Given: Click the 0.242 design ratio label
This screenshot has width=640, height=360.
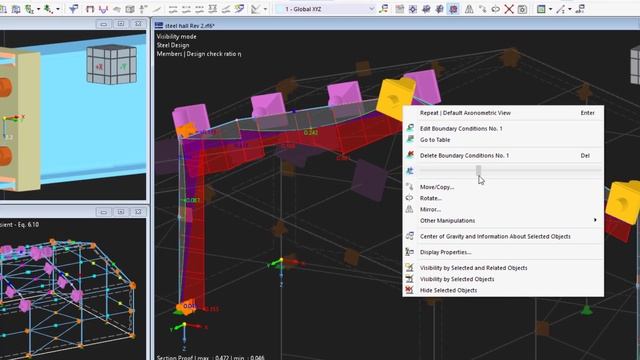Looking at the screenshot, I should [311, 132].
